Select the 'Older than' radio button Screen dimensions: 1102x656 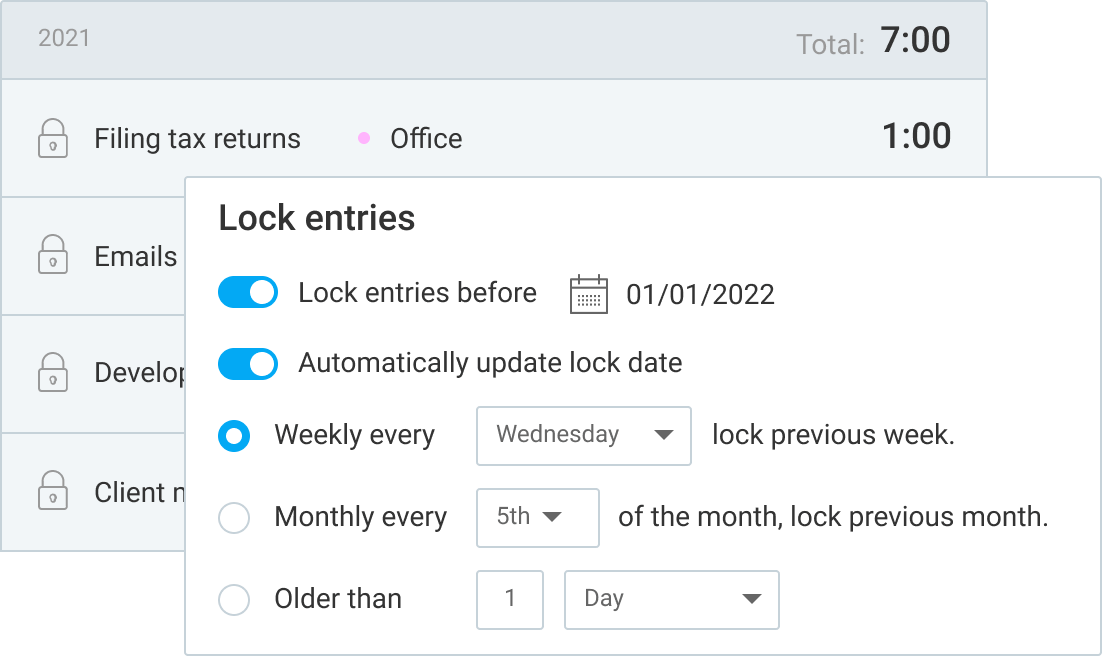point(234,600)
